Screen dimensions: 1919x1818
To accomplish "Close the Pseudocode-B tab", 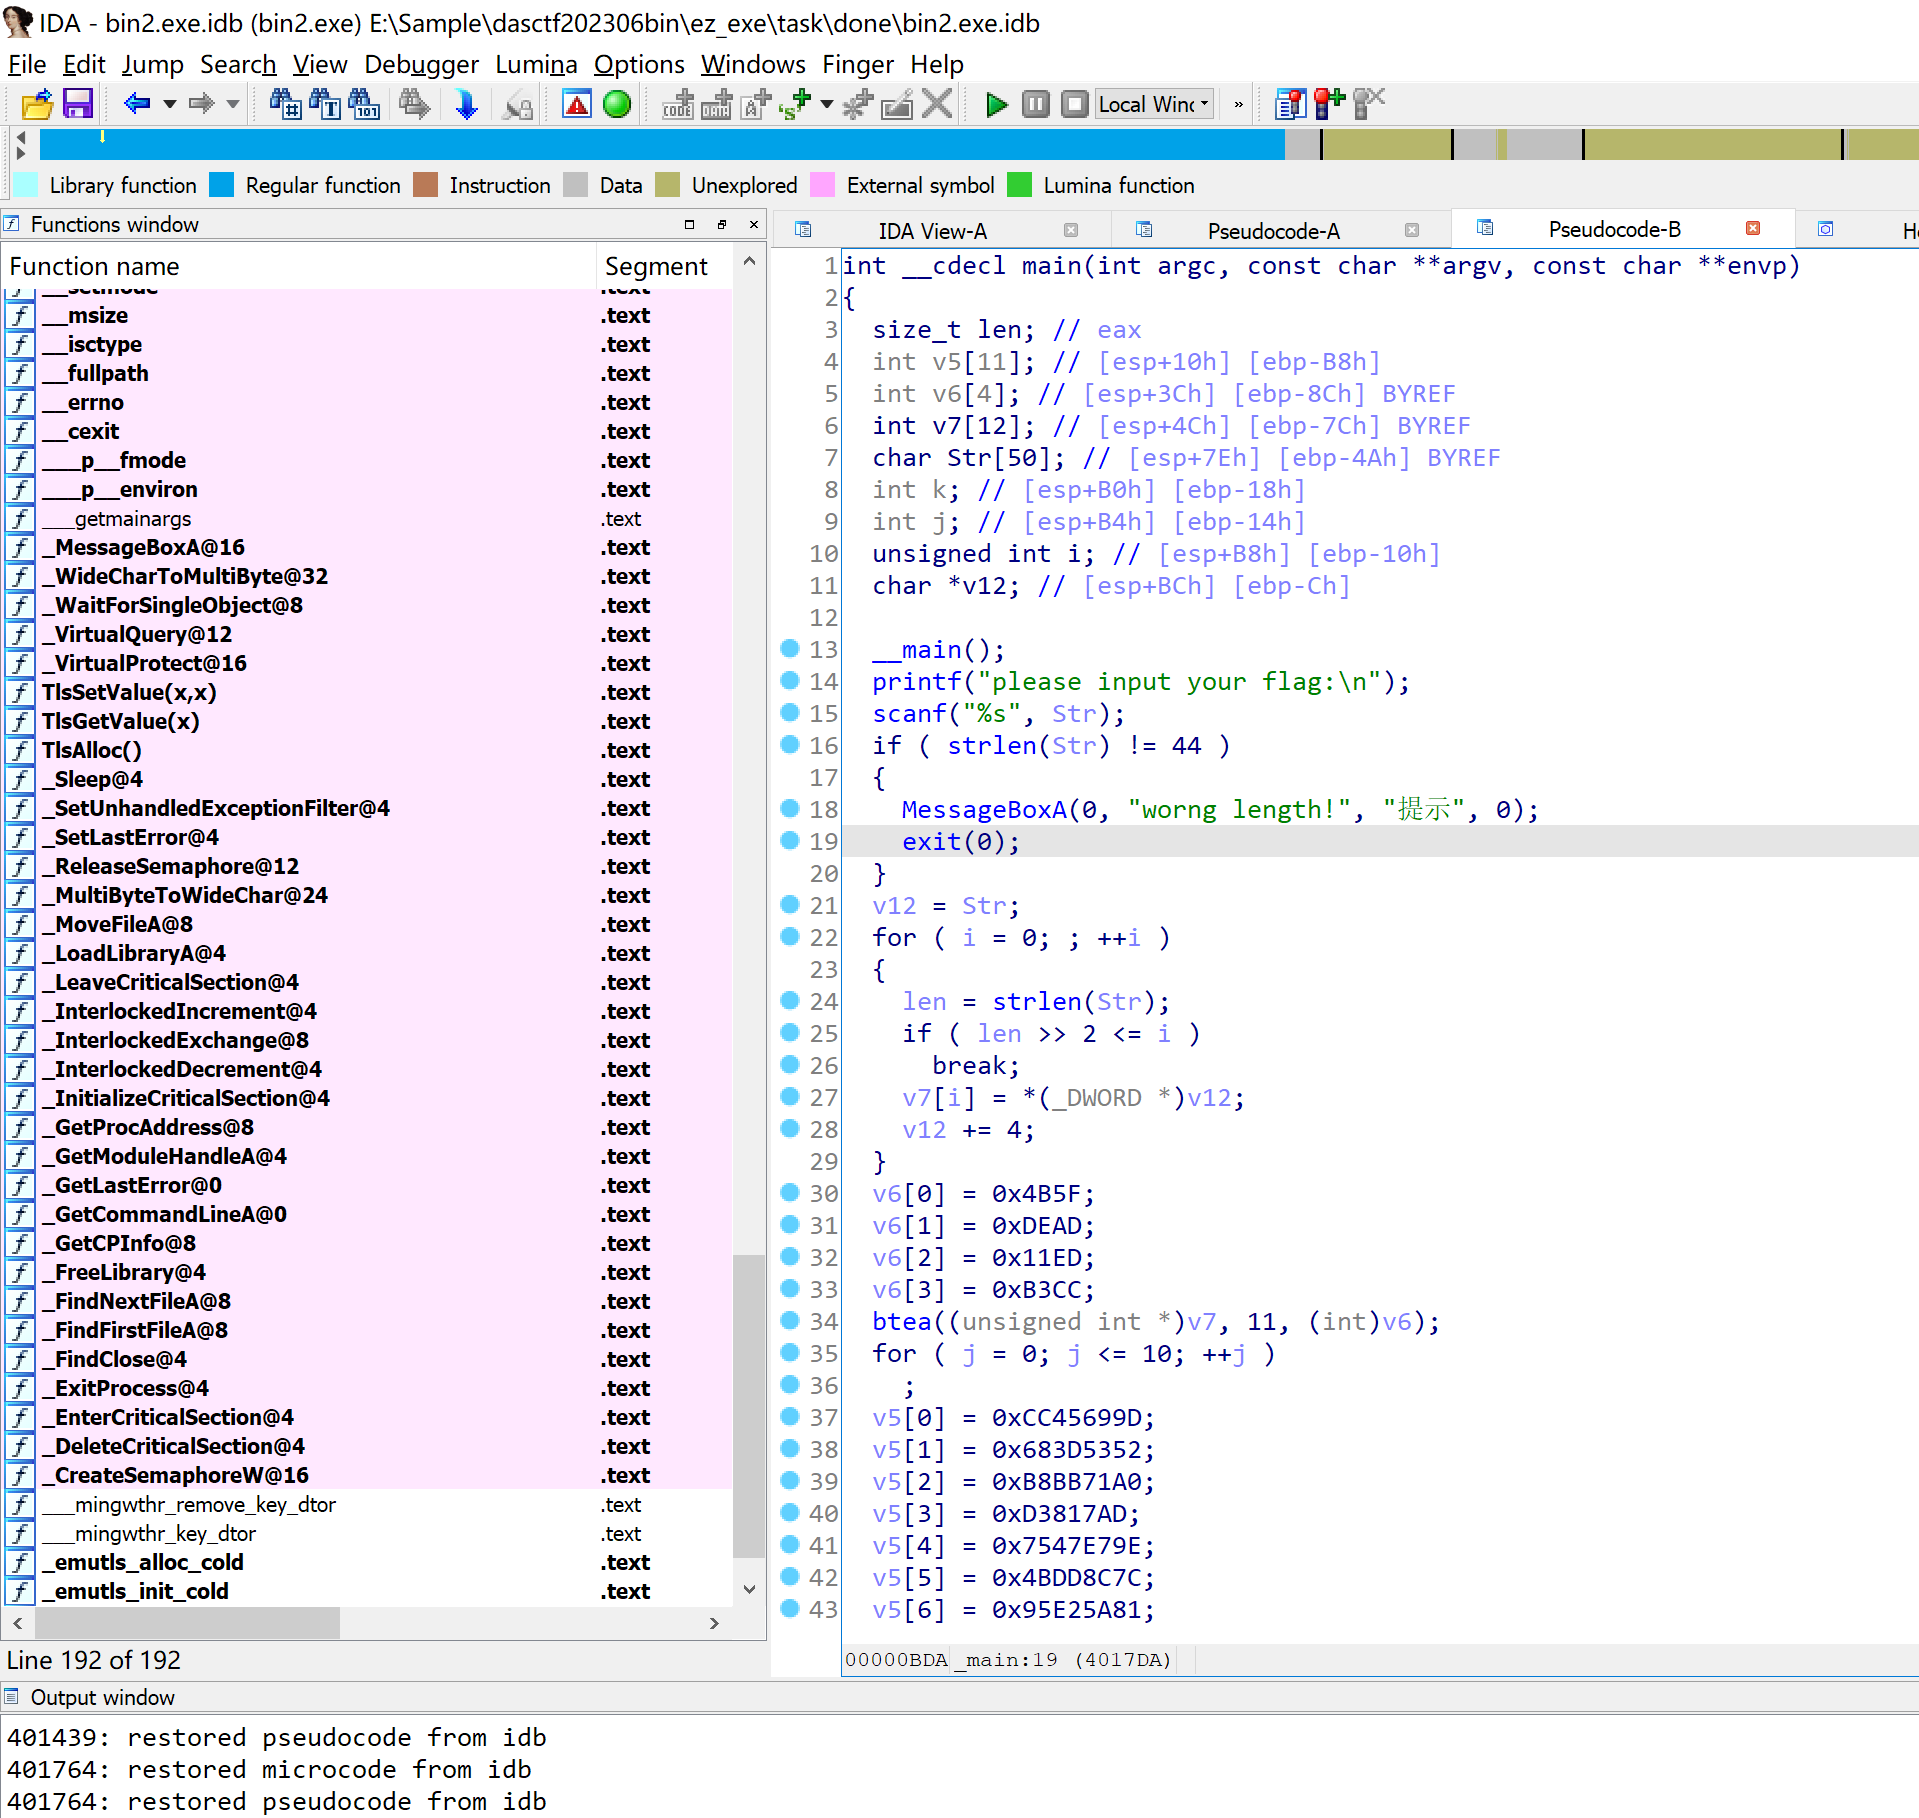I will pyautogui.click(x=1753, y=228).
